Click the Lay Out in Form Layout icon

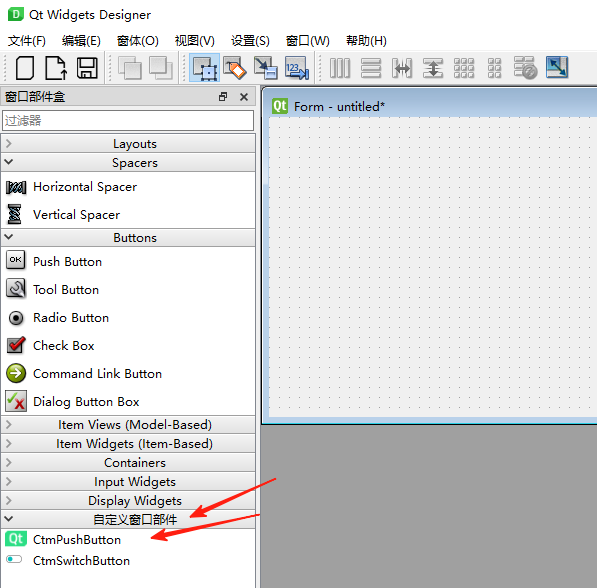pyautogui.click(x=494, y=68)
